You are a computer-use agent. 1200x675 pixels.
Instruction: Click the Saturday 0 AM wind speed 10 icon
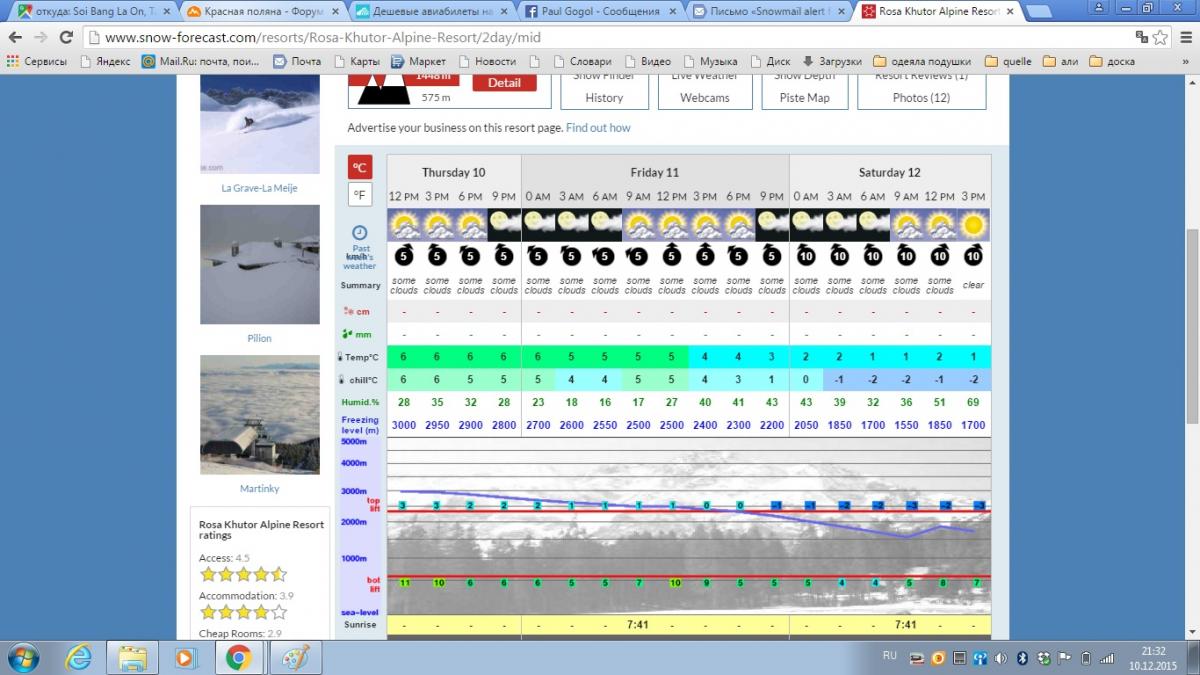[x=806, y=256]
